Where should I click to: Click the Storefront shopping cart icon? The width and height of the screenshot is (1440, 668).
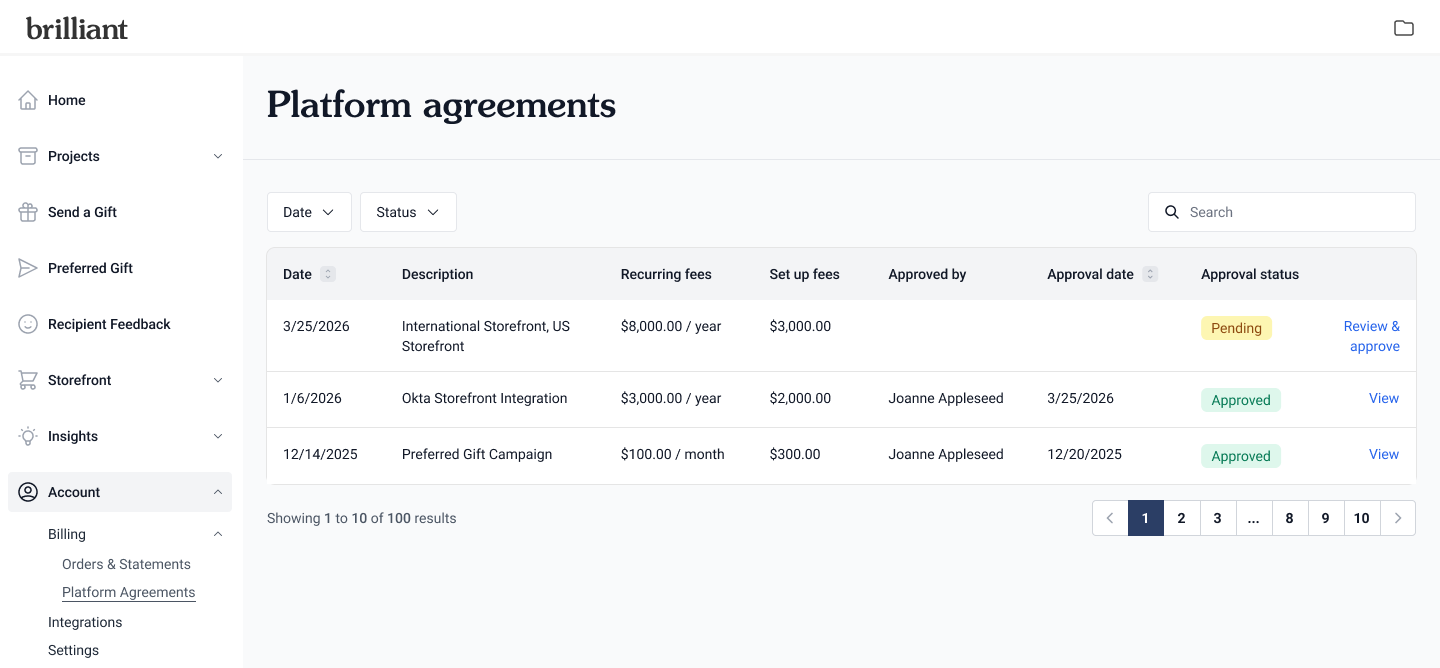click(28, 380)
